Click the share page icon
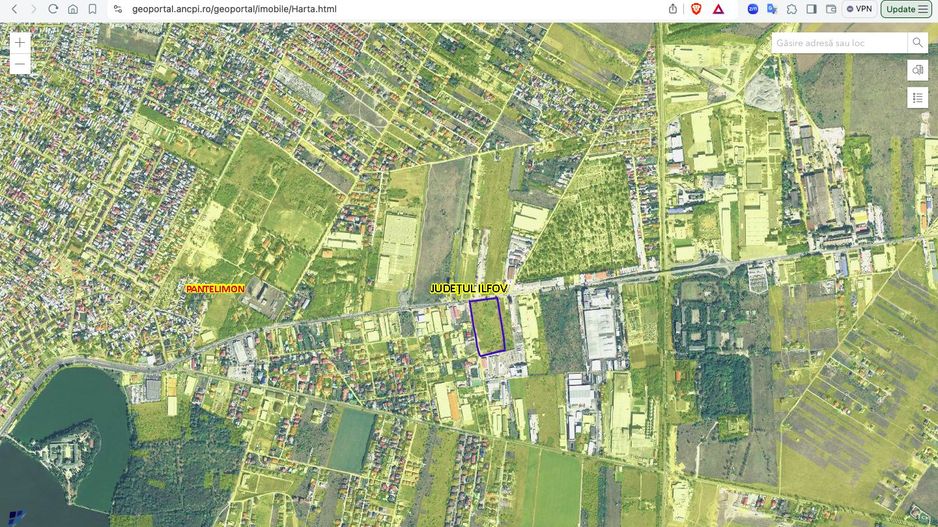This screenshot has height=527, width=938. click(x=673, y=9)
